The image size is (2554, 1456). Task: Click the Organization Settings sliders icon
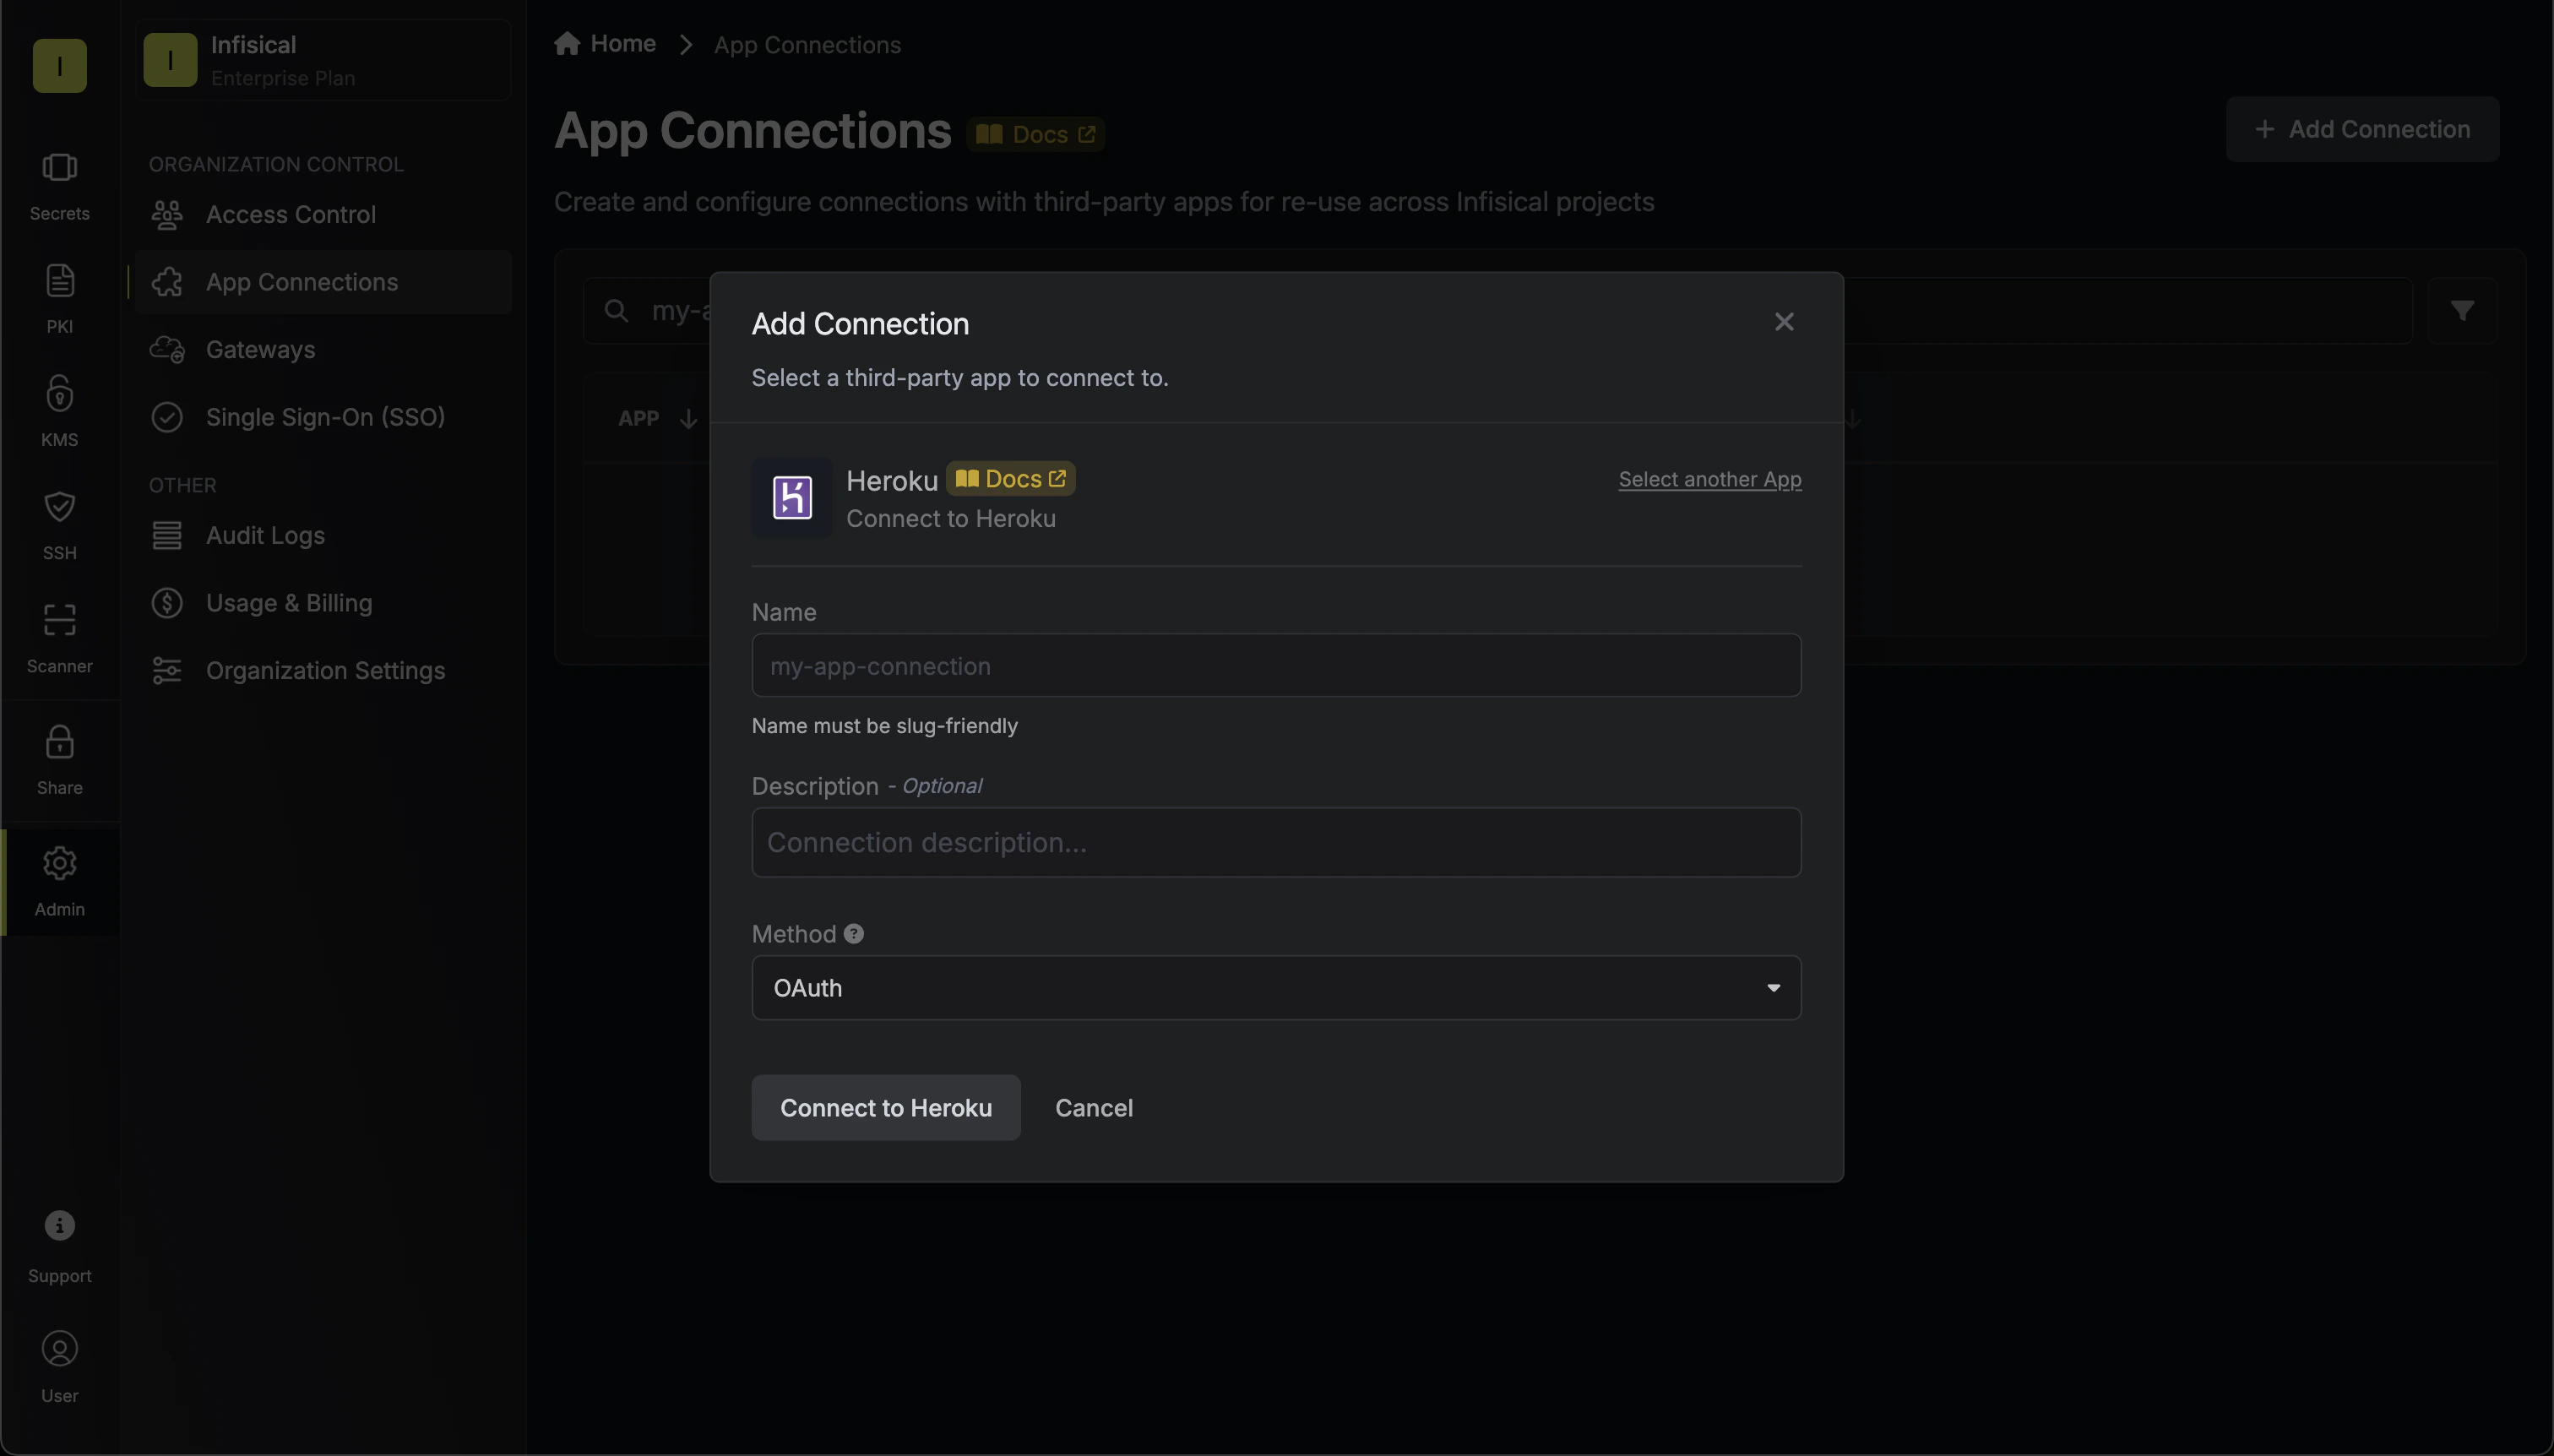[x=167, y=671]
